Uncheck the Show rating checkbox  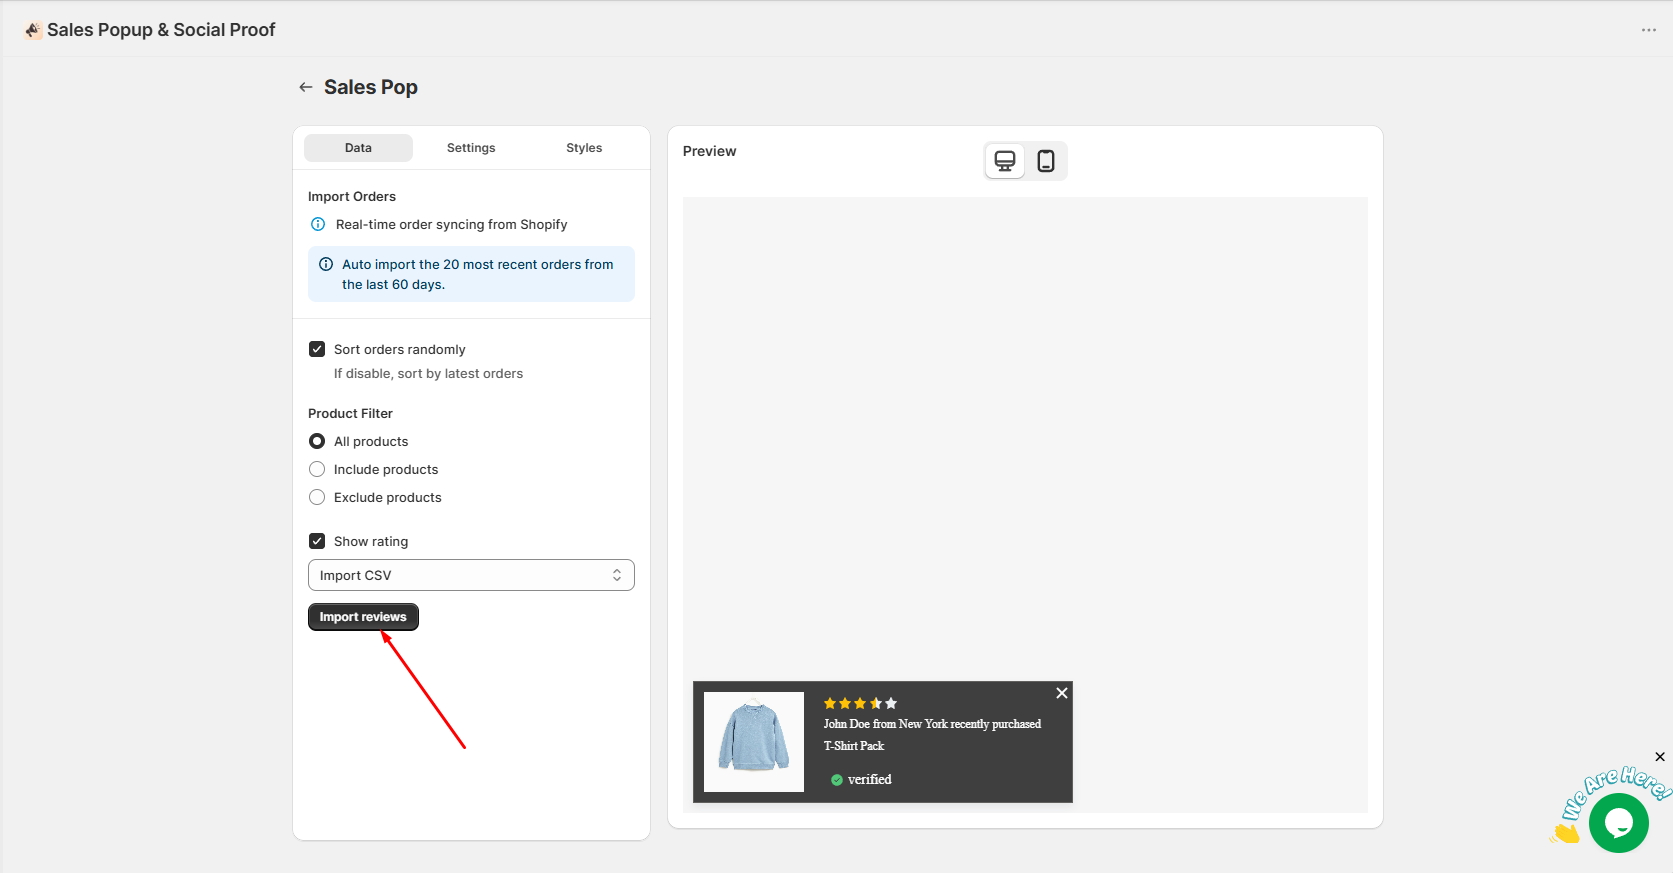tap(317, 542)
